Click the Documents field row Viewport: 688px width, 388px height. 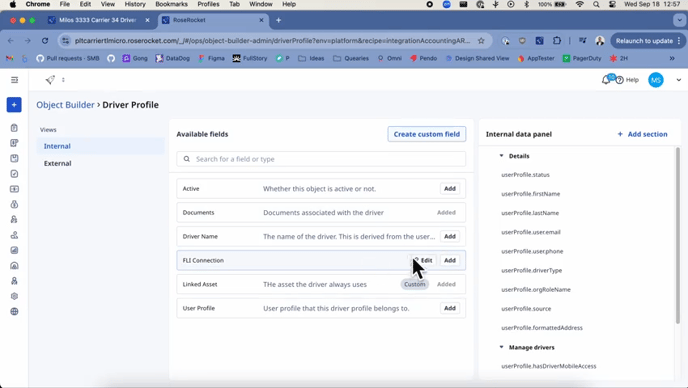[x=321, y=212]
